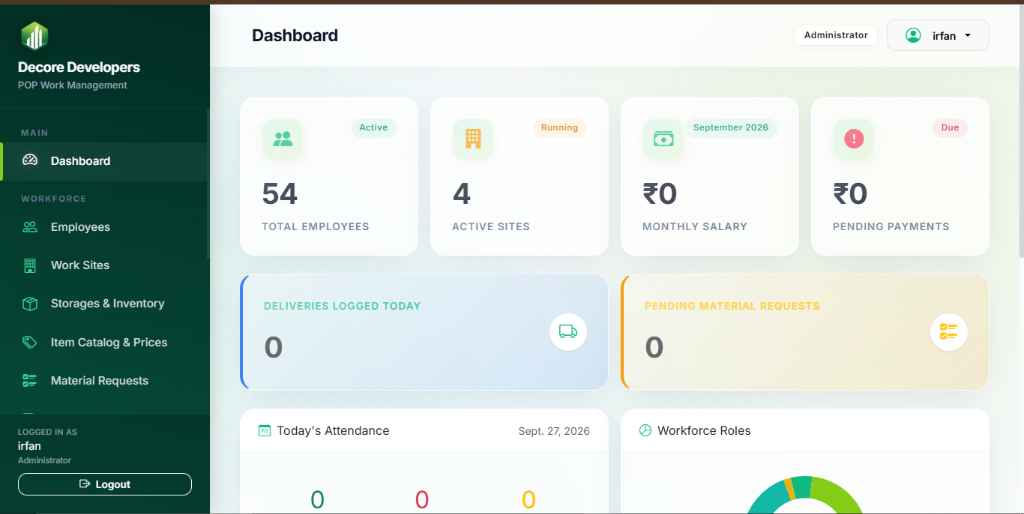Click the Sept. 27, 2026 date

pyautogui.click(x=554, y=431)
